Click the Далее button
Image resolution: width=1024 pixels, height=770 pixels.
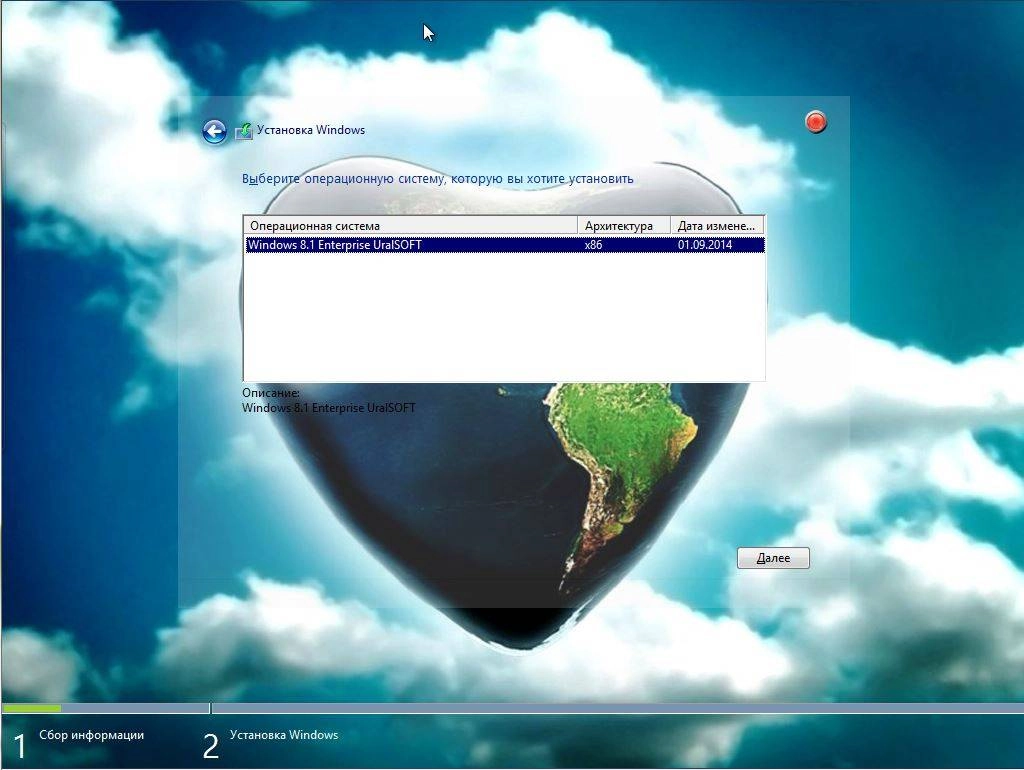[773, 558]
